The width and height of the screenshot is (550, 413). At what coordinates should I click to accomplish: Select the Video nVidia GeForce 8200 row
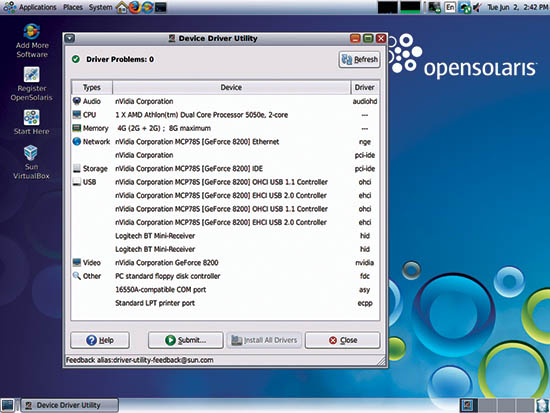[x=225, y=262]
